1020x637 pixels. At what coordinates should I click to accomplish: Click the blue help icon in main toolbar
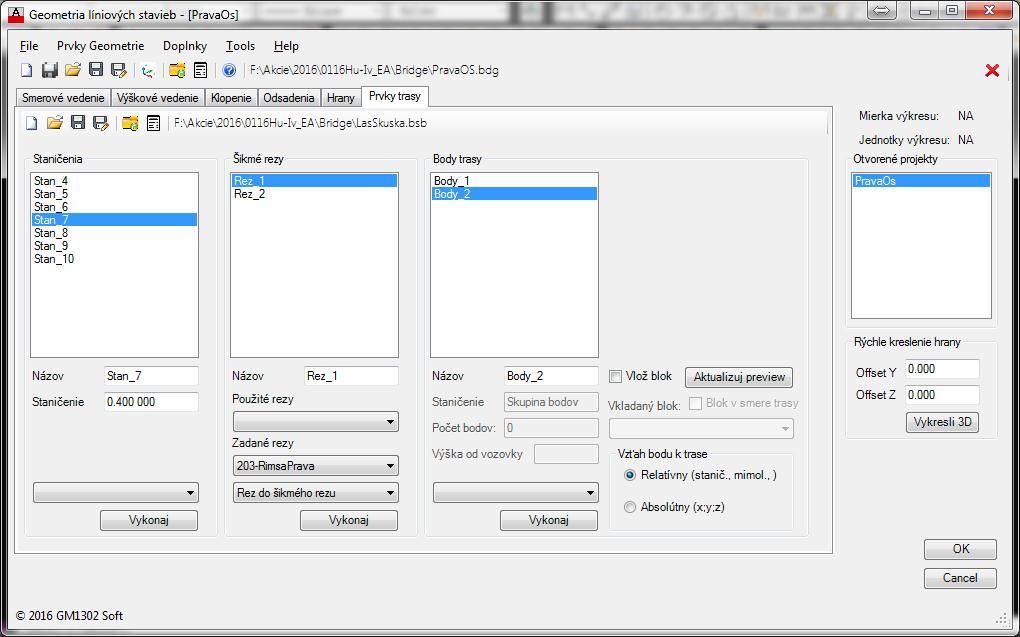[x=229, y=70]
